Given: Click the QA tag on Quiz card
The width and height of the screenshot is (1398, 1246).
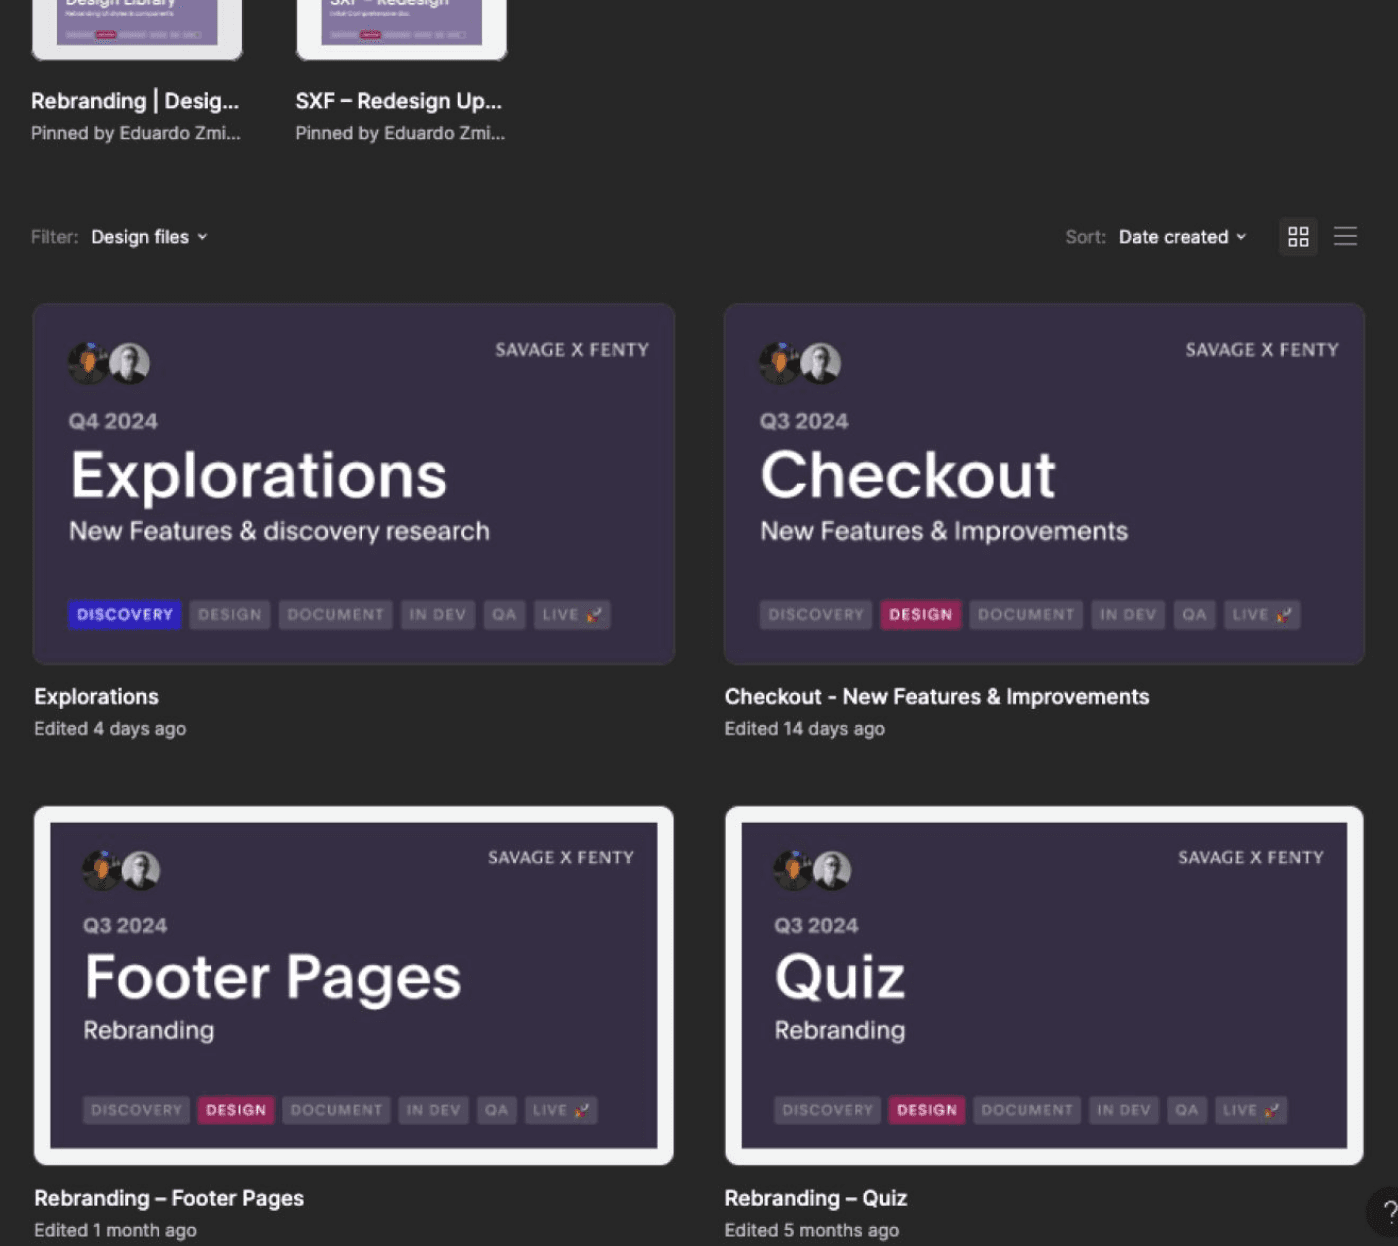Looking at the screenshot, I should click(x=1187, y=1110).
